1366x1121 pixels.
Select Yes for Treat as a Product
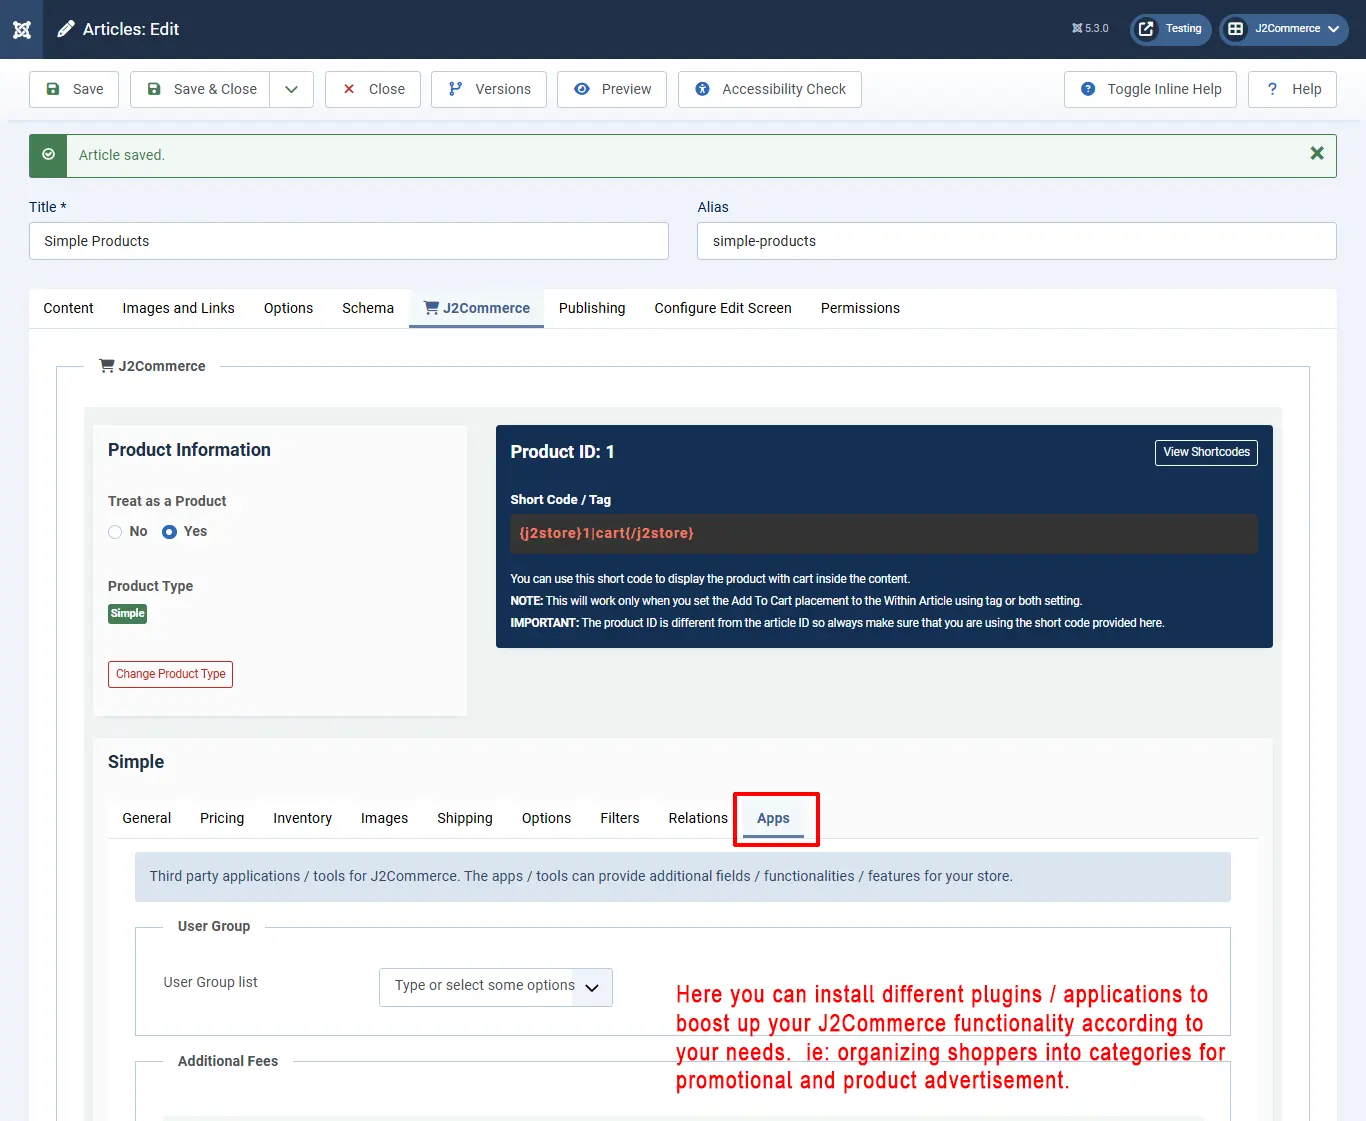pyautogui.click(x=170, y=532)
